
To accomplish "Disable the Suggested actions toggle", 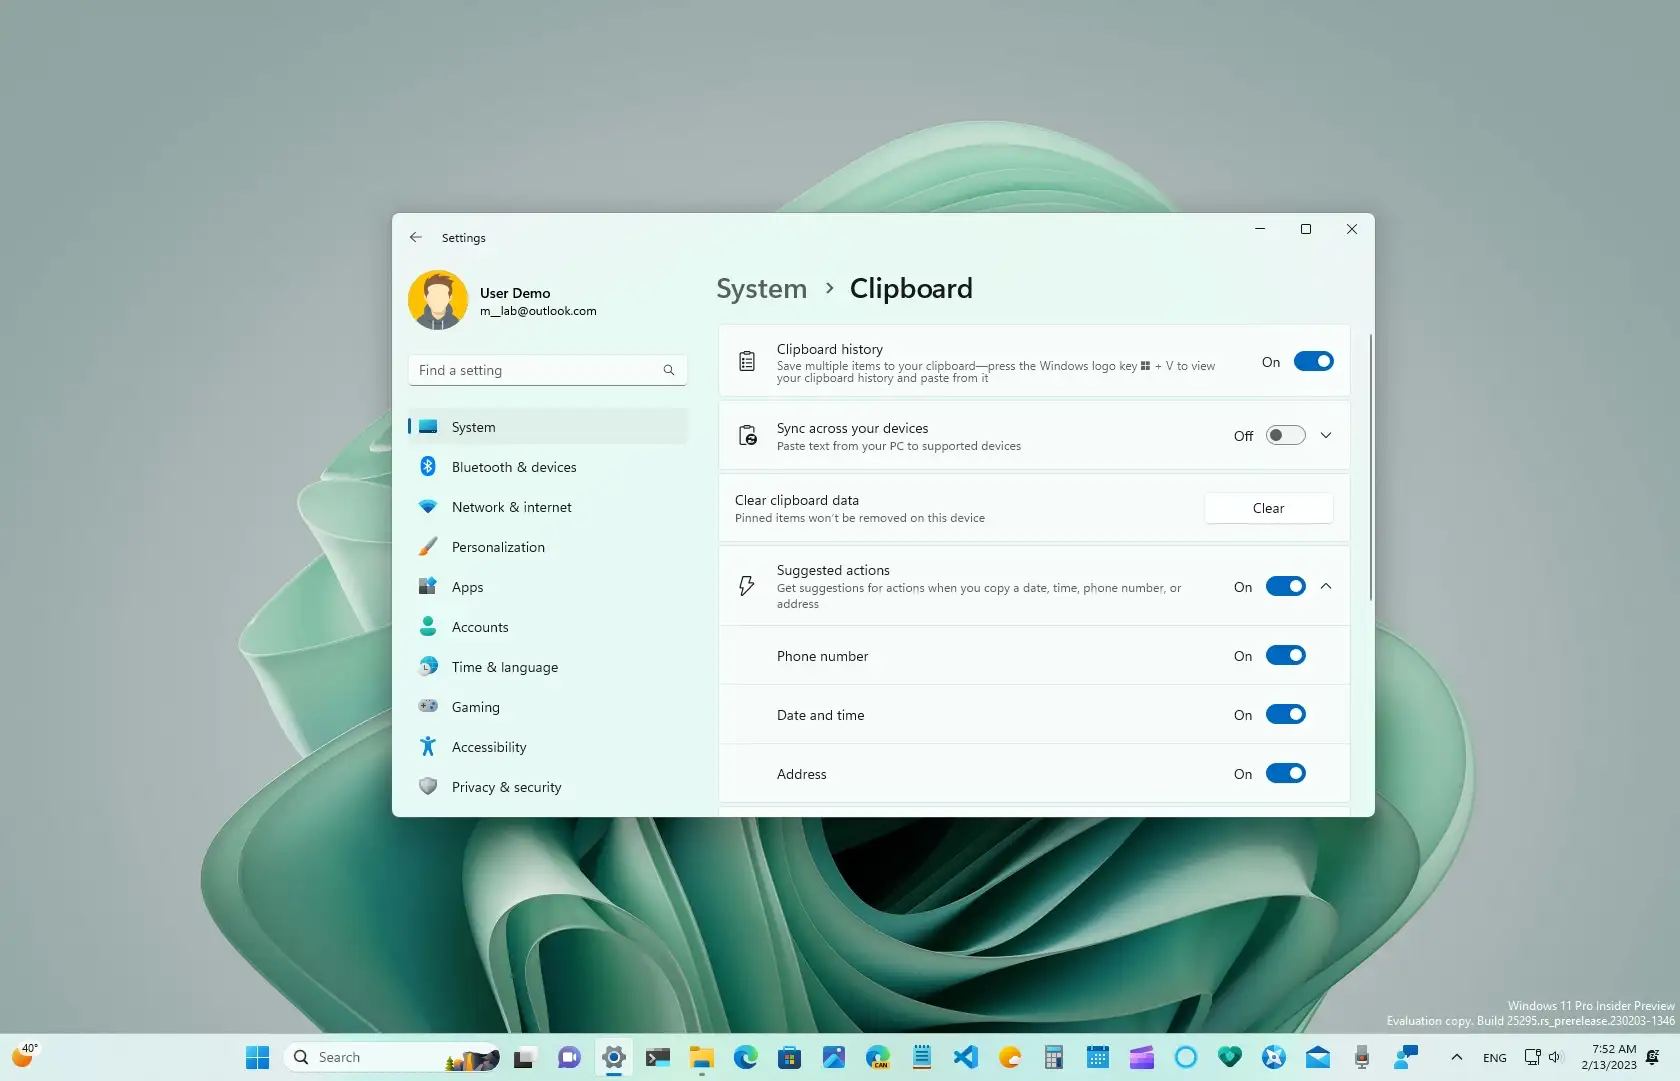I will (x=1286, y=586).
